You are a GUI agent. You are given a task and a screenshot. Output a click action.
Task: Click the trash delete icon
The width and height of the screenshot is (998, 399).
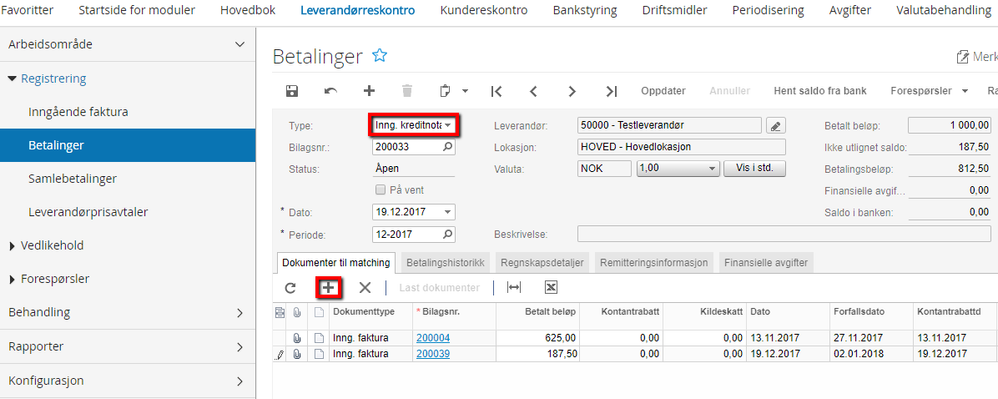407,91
